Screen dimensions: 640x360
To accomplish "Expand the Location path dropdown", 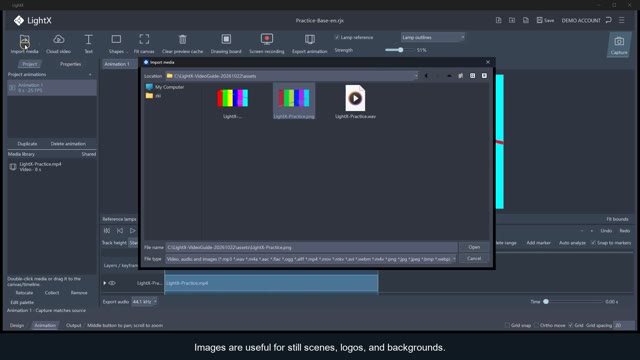I will click(x=416, y=76).
